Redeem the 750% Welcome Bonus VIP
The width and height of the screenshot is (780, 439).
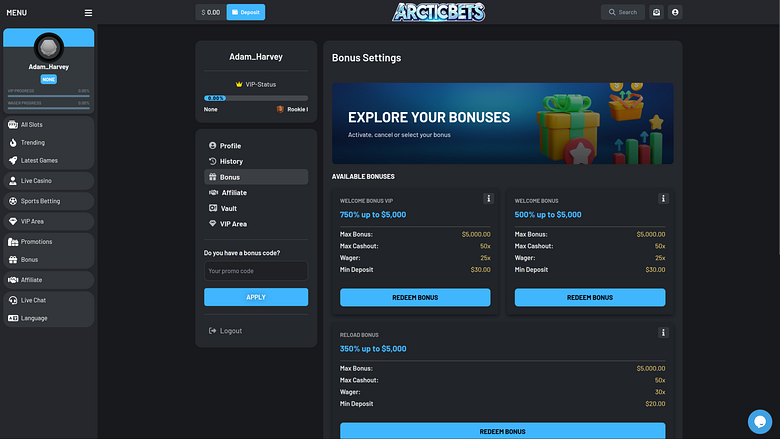pos(415,298)
